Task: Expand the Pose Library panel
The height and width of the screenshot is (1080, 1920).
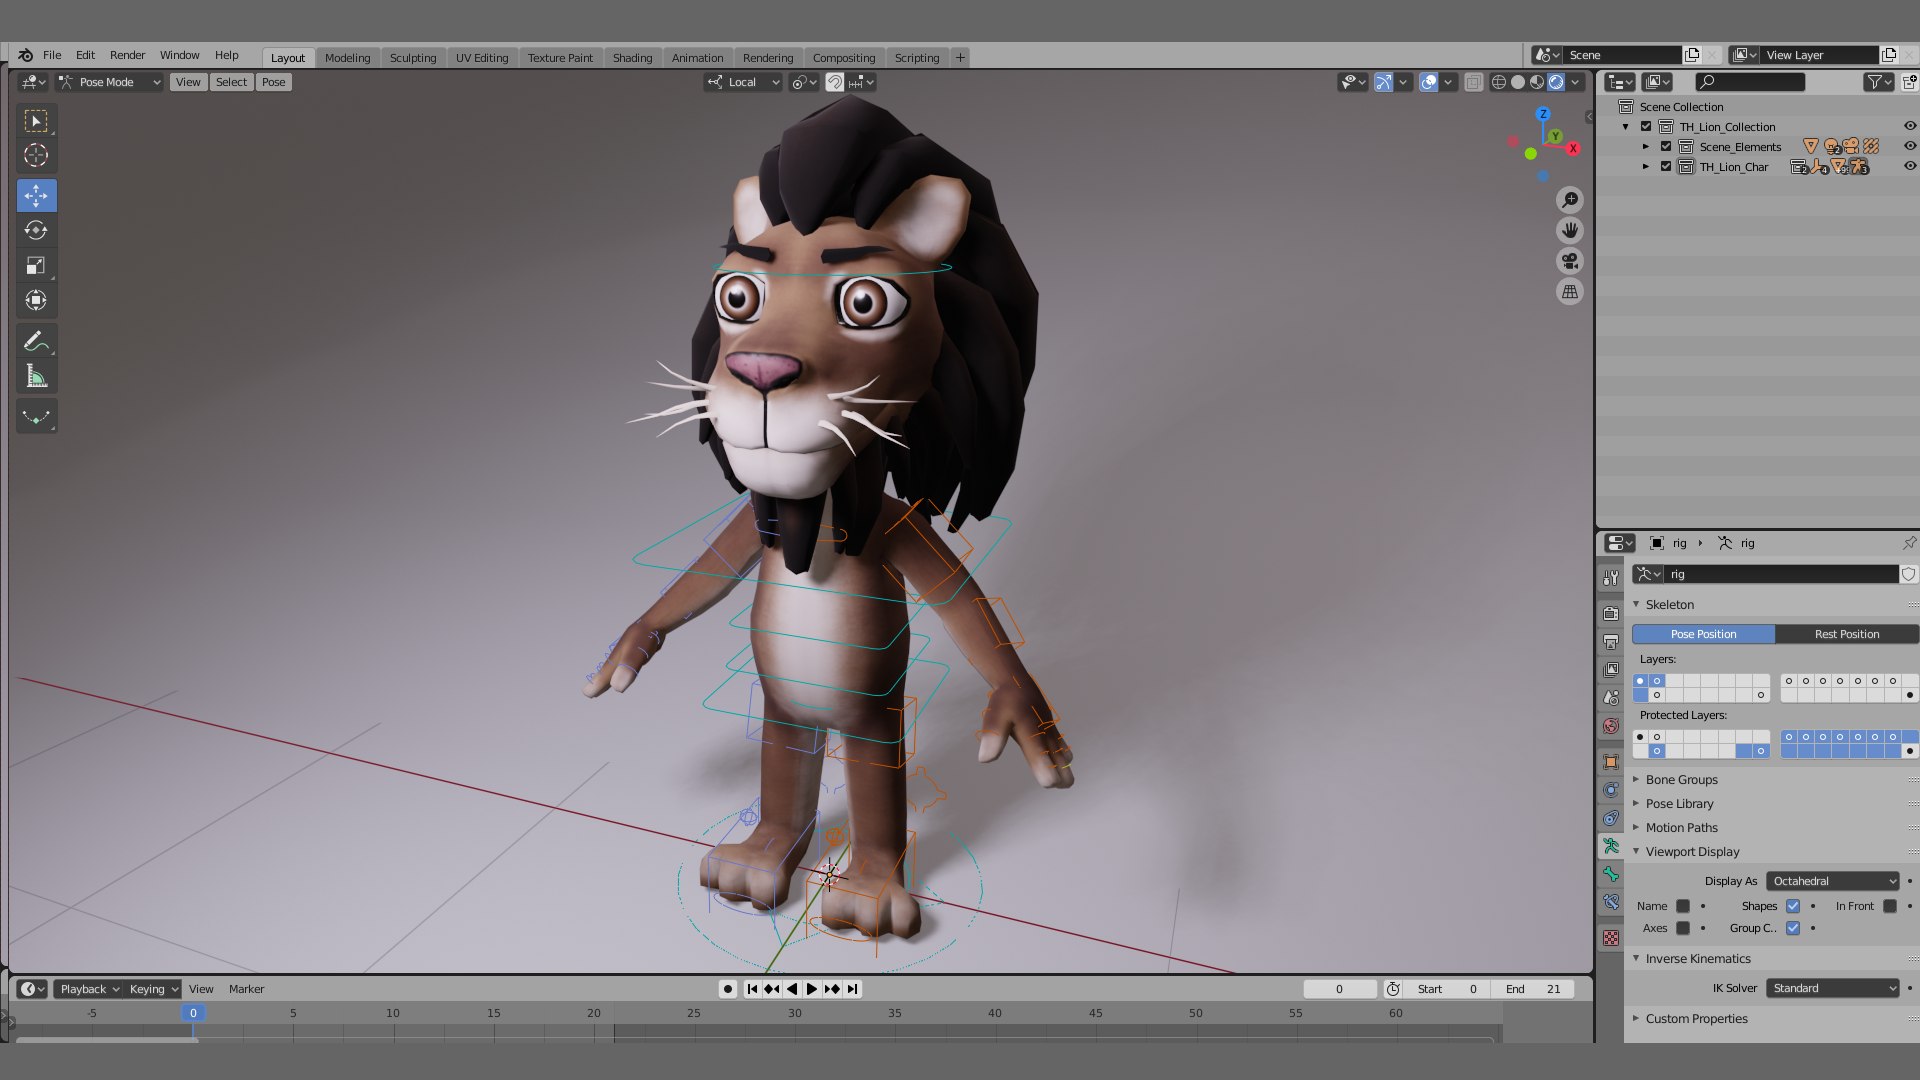Action: point(1679,804)
